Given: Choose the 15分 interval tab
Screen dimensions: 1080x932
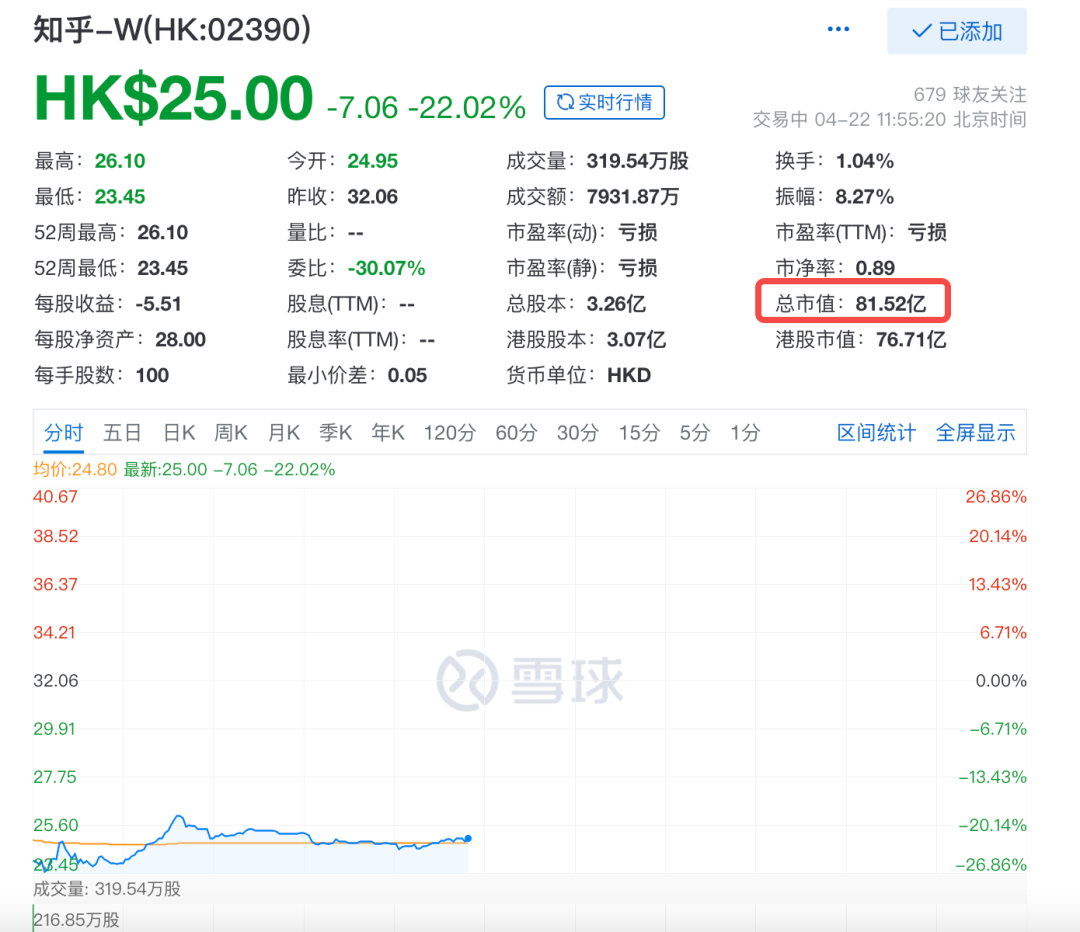Looking at the screenshot, I should coord(638,433).
